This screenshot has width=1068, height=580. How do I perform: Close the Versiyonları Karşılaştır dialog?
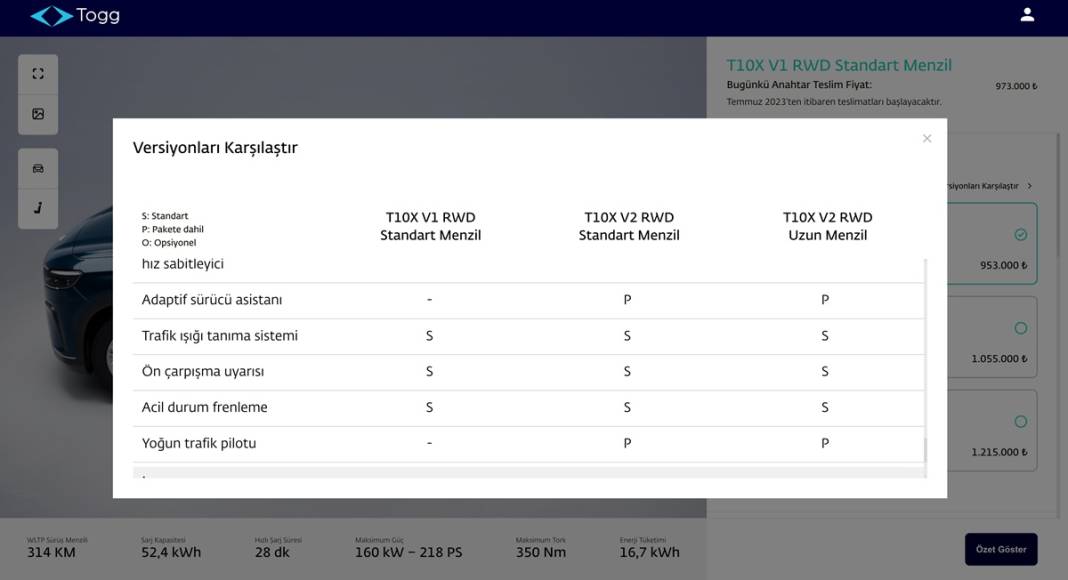pyautogui.click(x=927, y=139)
